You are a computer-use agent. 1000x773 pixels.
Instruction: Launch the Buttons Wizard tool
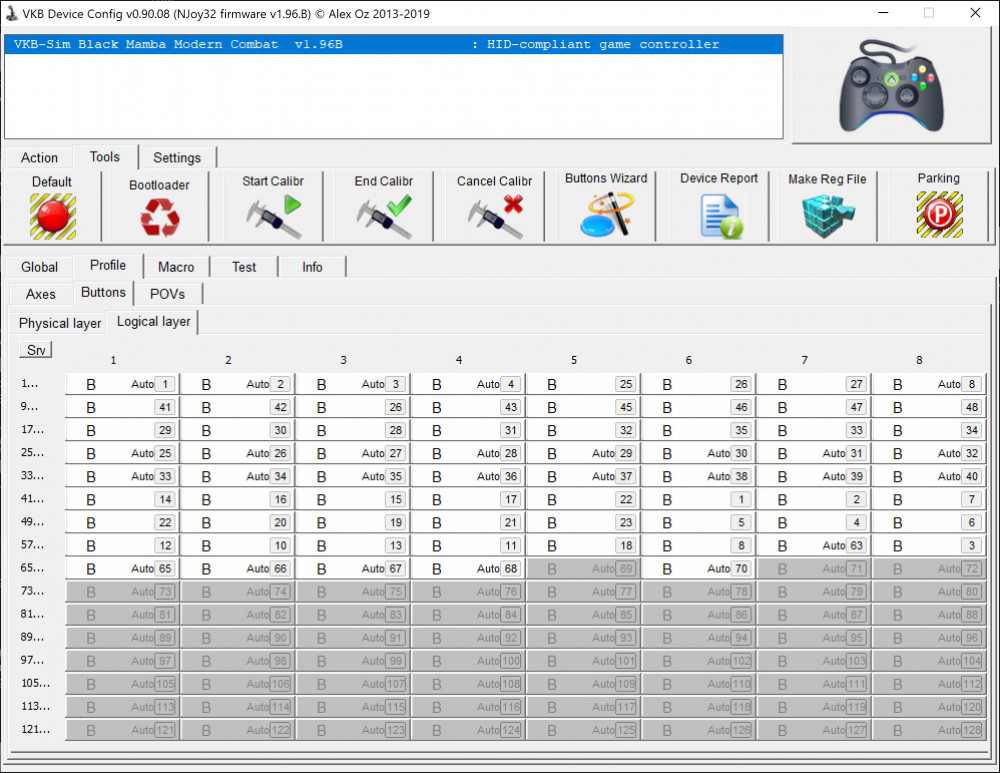coord(606,214)
